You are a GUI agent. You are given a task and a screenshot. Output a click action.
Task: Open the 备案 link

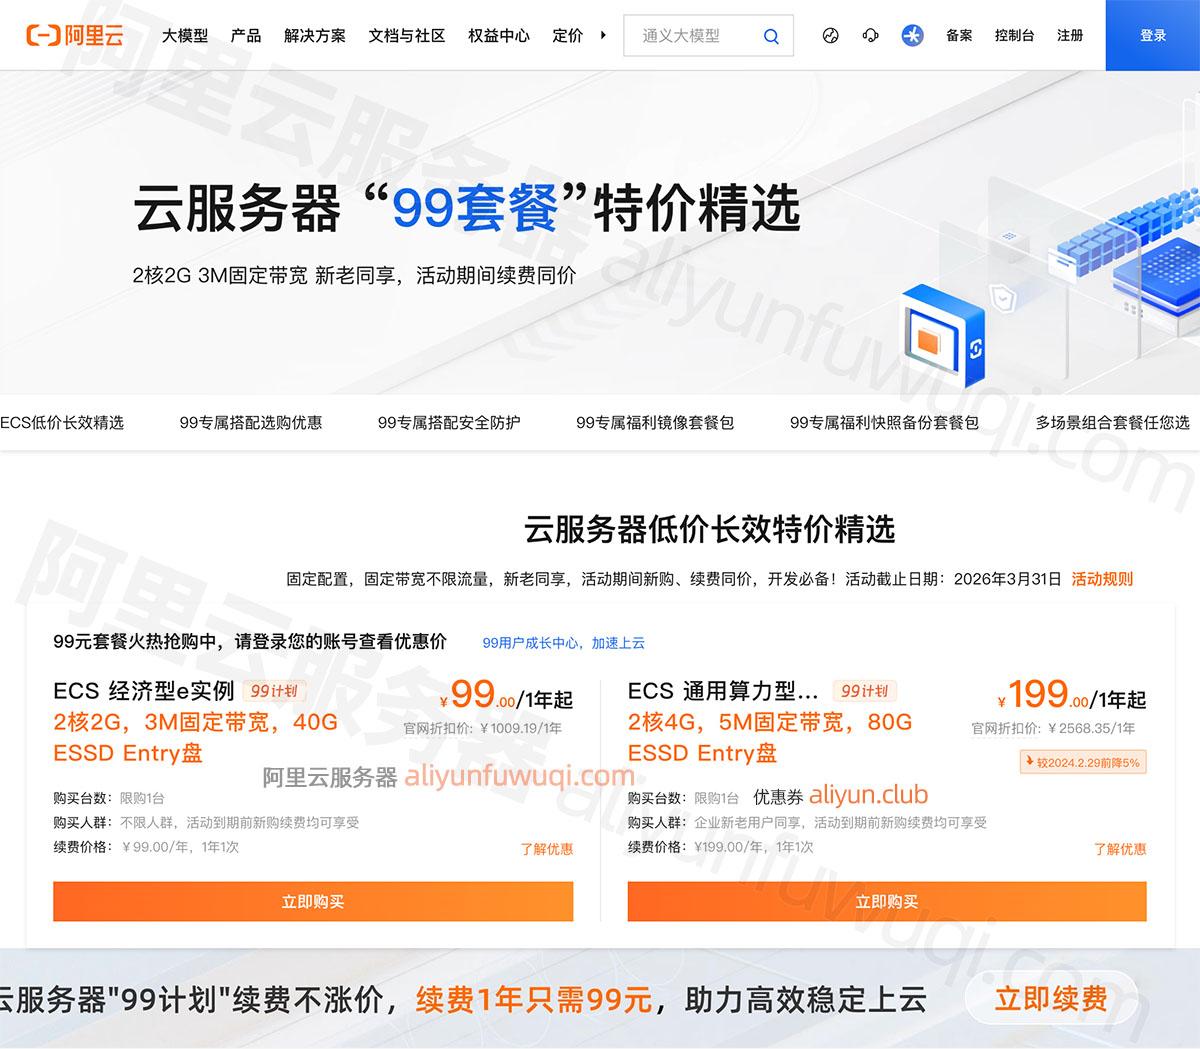(959, 35)
